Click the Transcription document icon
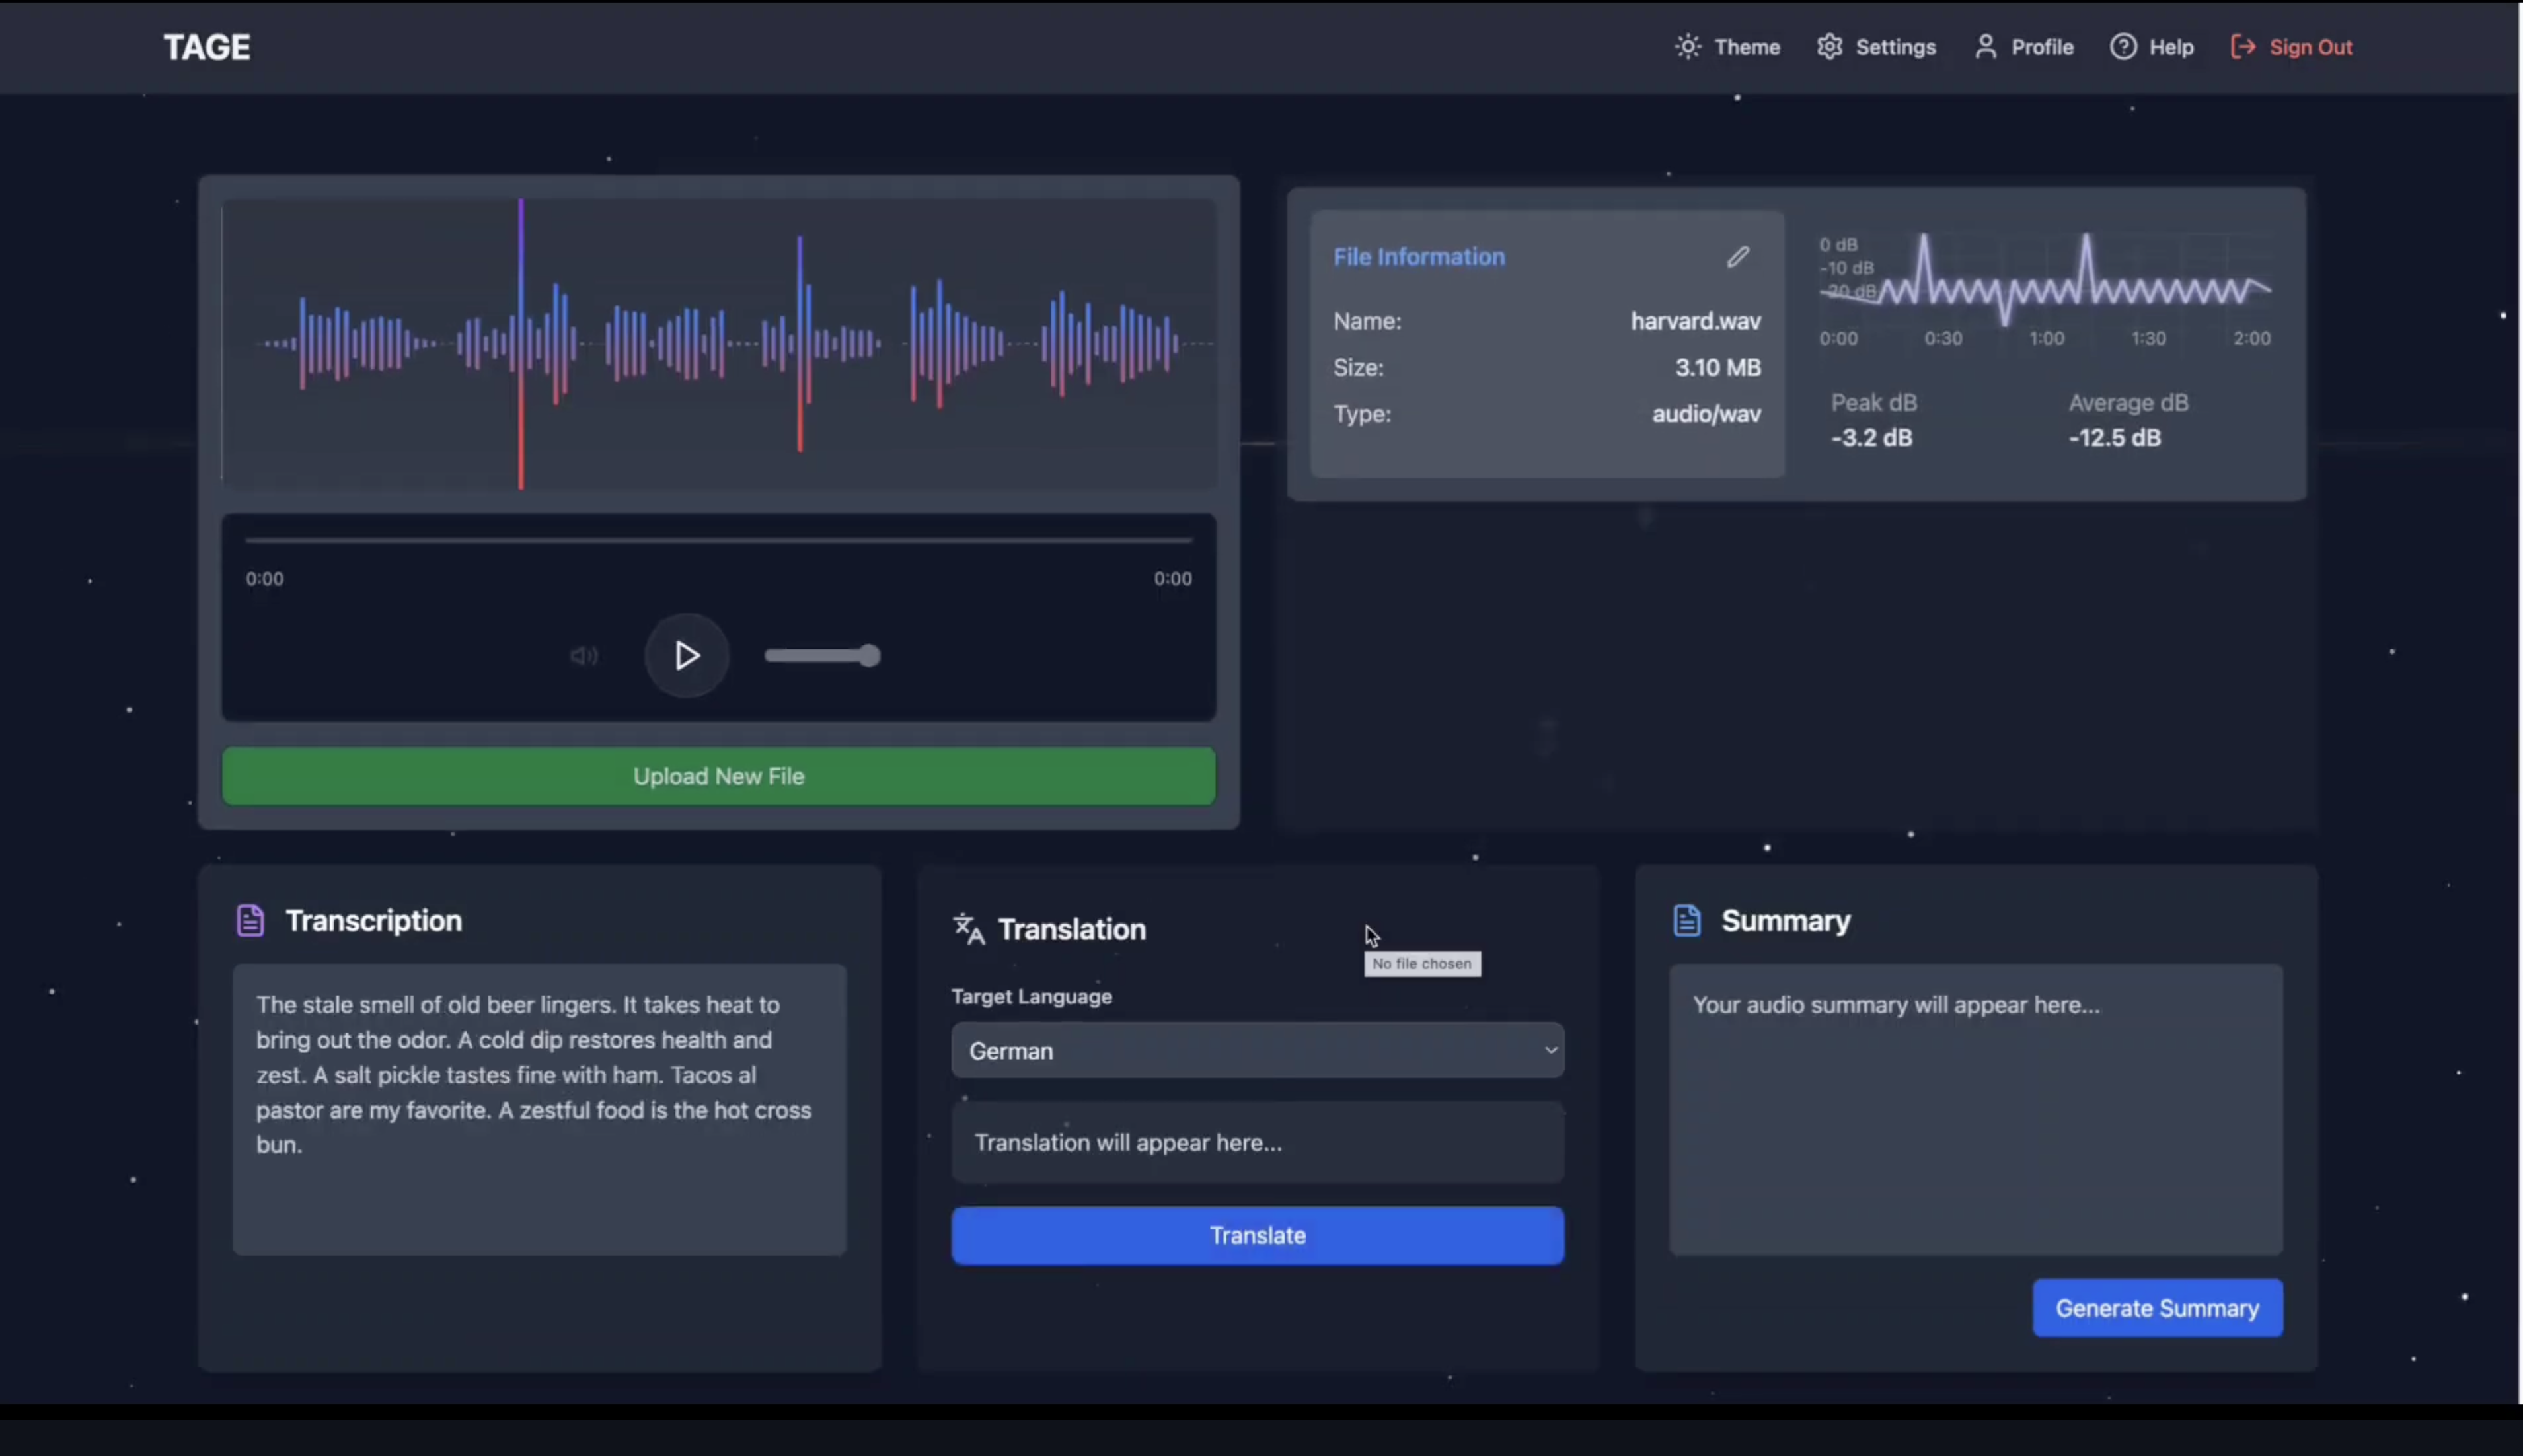Image resolution: width=2523 pixels, height=1456 pixels. tap(250, 920)
